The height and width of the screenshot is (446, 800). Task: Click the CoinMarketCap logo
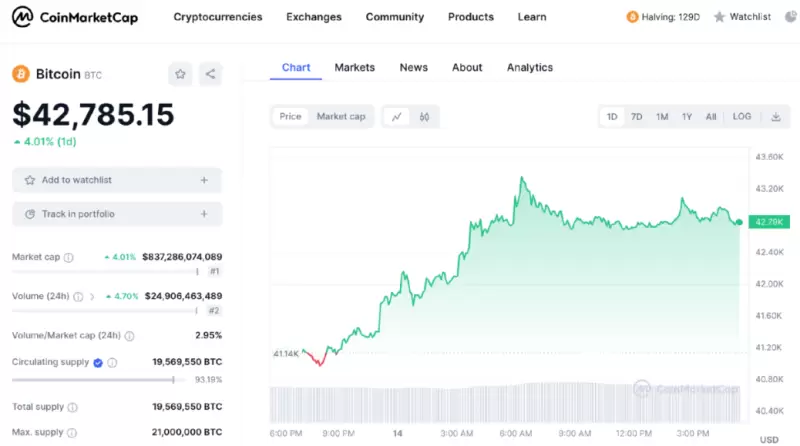click(x=76, y=17)
